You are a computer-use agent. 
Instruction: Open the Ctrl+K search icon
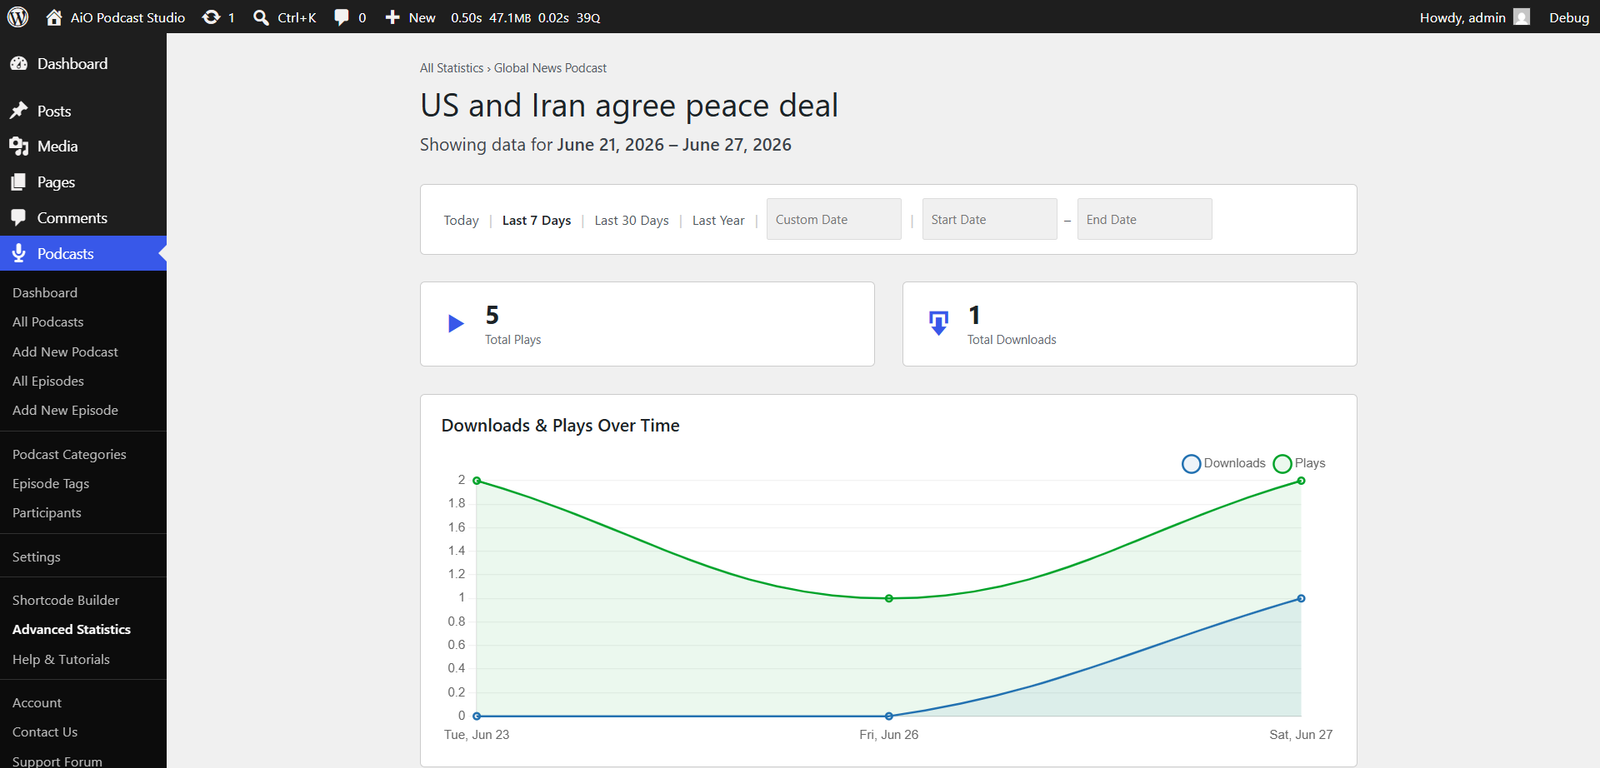[x=261, y=17]
